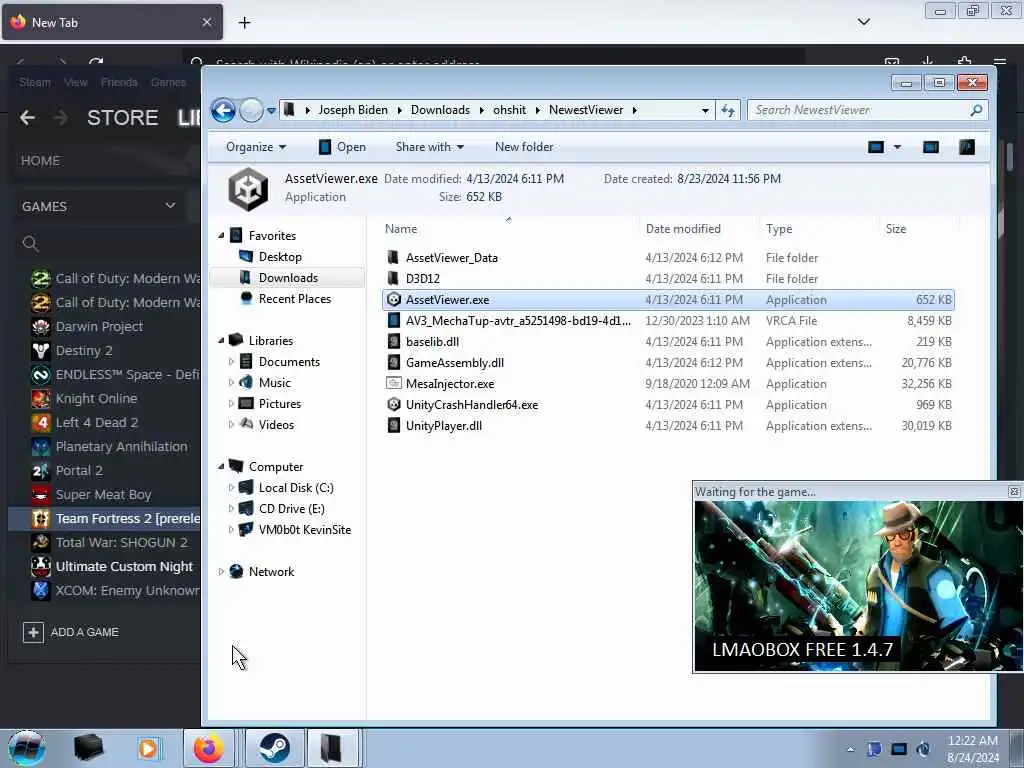This screenshot has width=1024, height=768.
Task: Click the New folder button
Action: pos(524,147)
